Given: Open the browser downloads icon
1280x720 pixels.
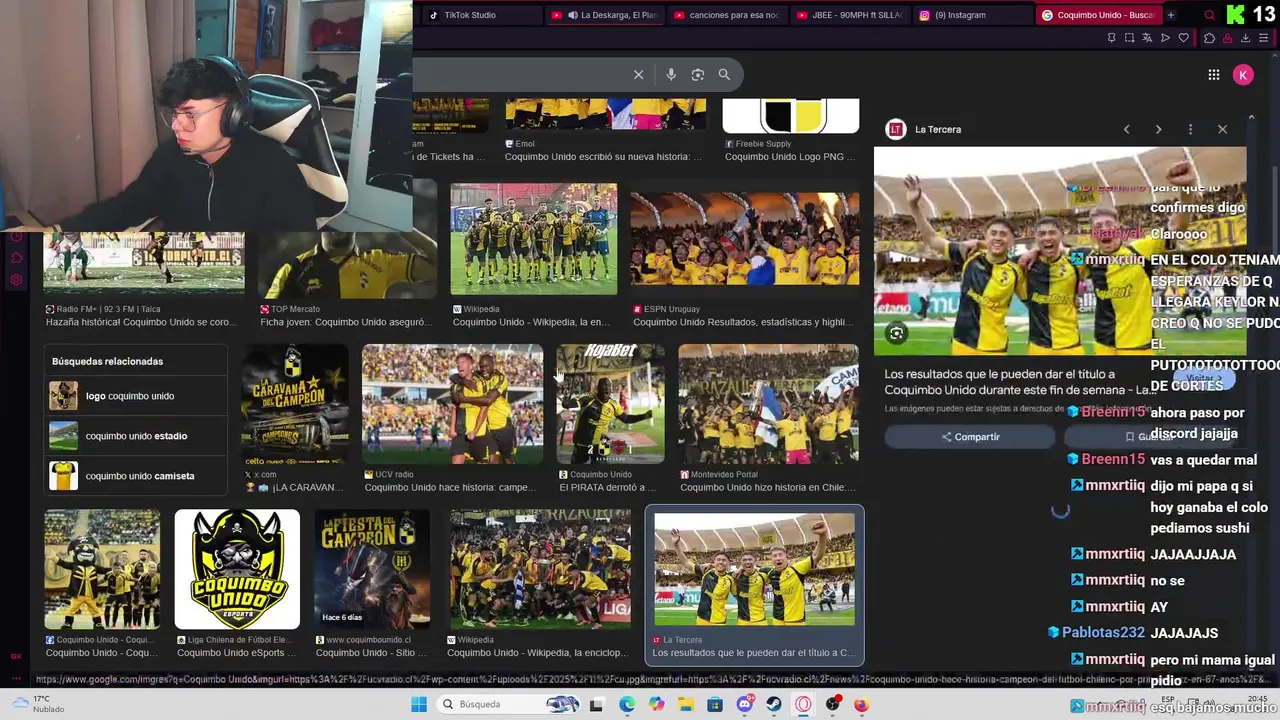Looking at the screenshot, I should pos(1245,38).
